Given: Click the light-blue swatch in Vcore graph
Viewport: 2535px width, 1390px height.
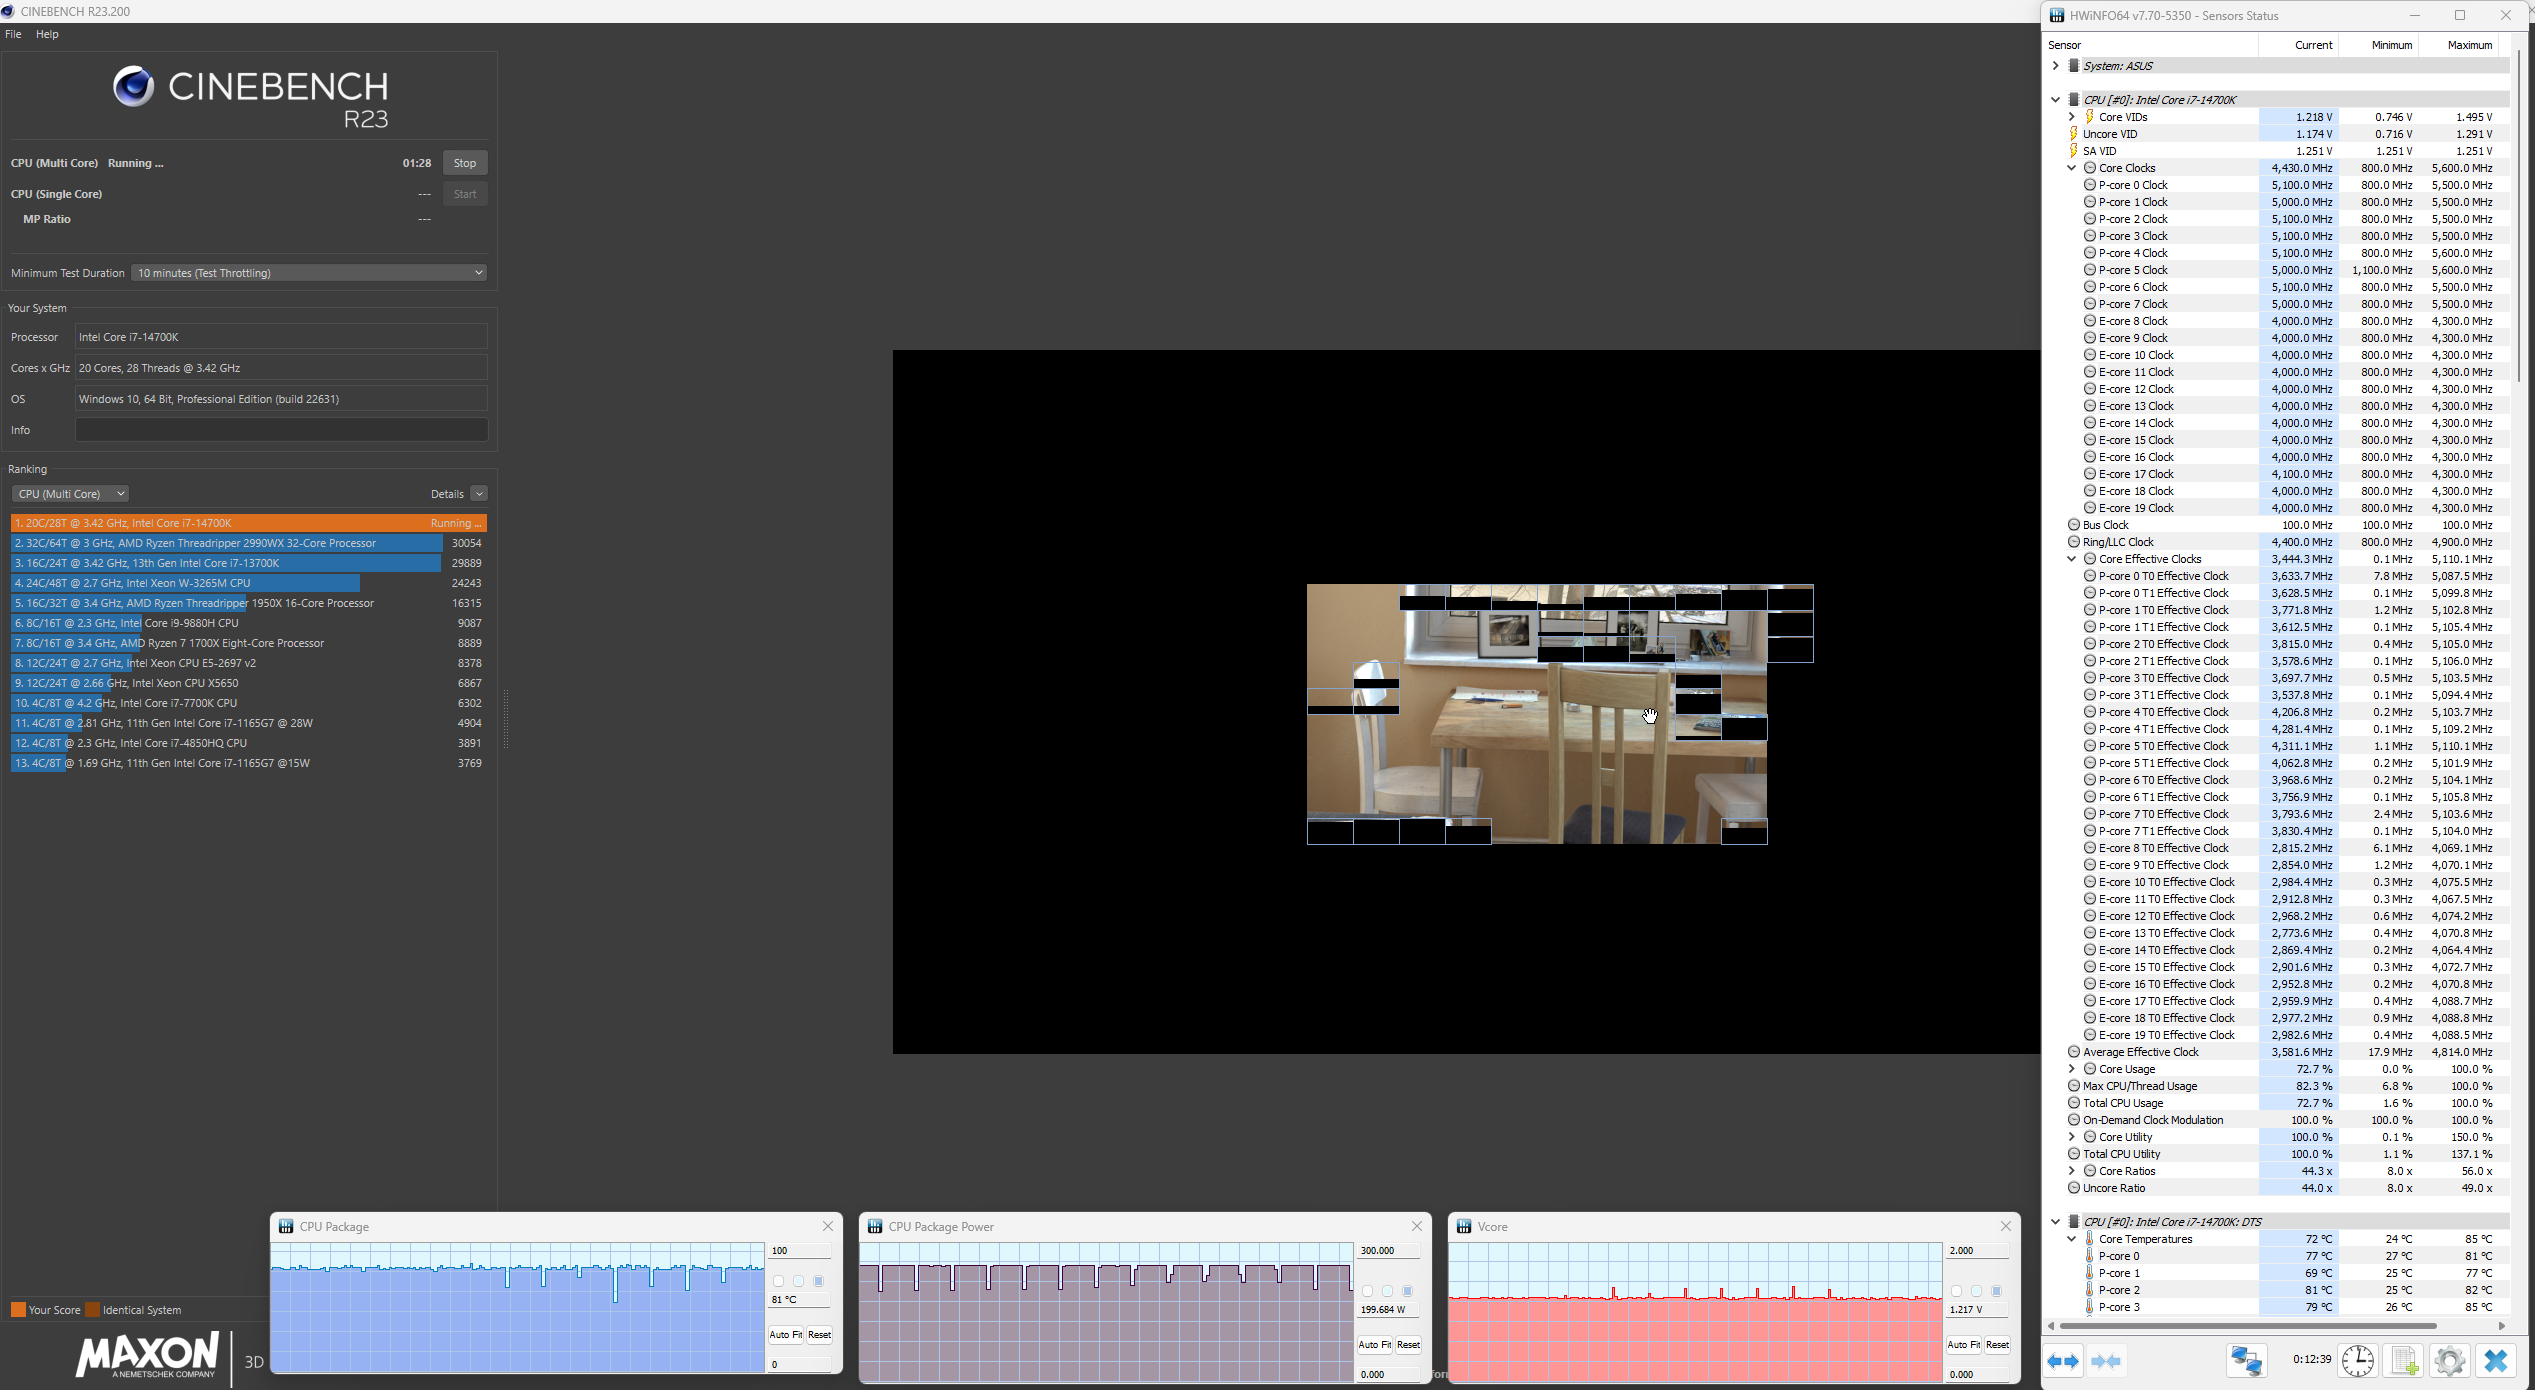Looking at the screenshot, I should 1976,1291.
